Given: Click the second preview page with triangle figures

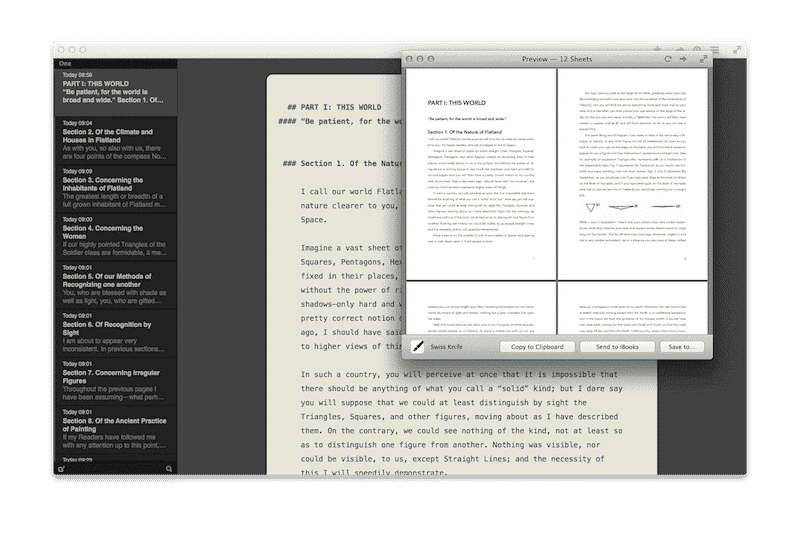Looking at the screenshot, I should 633,174.
